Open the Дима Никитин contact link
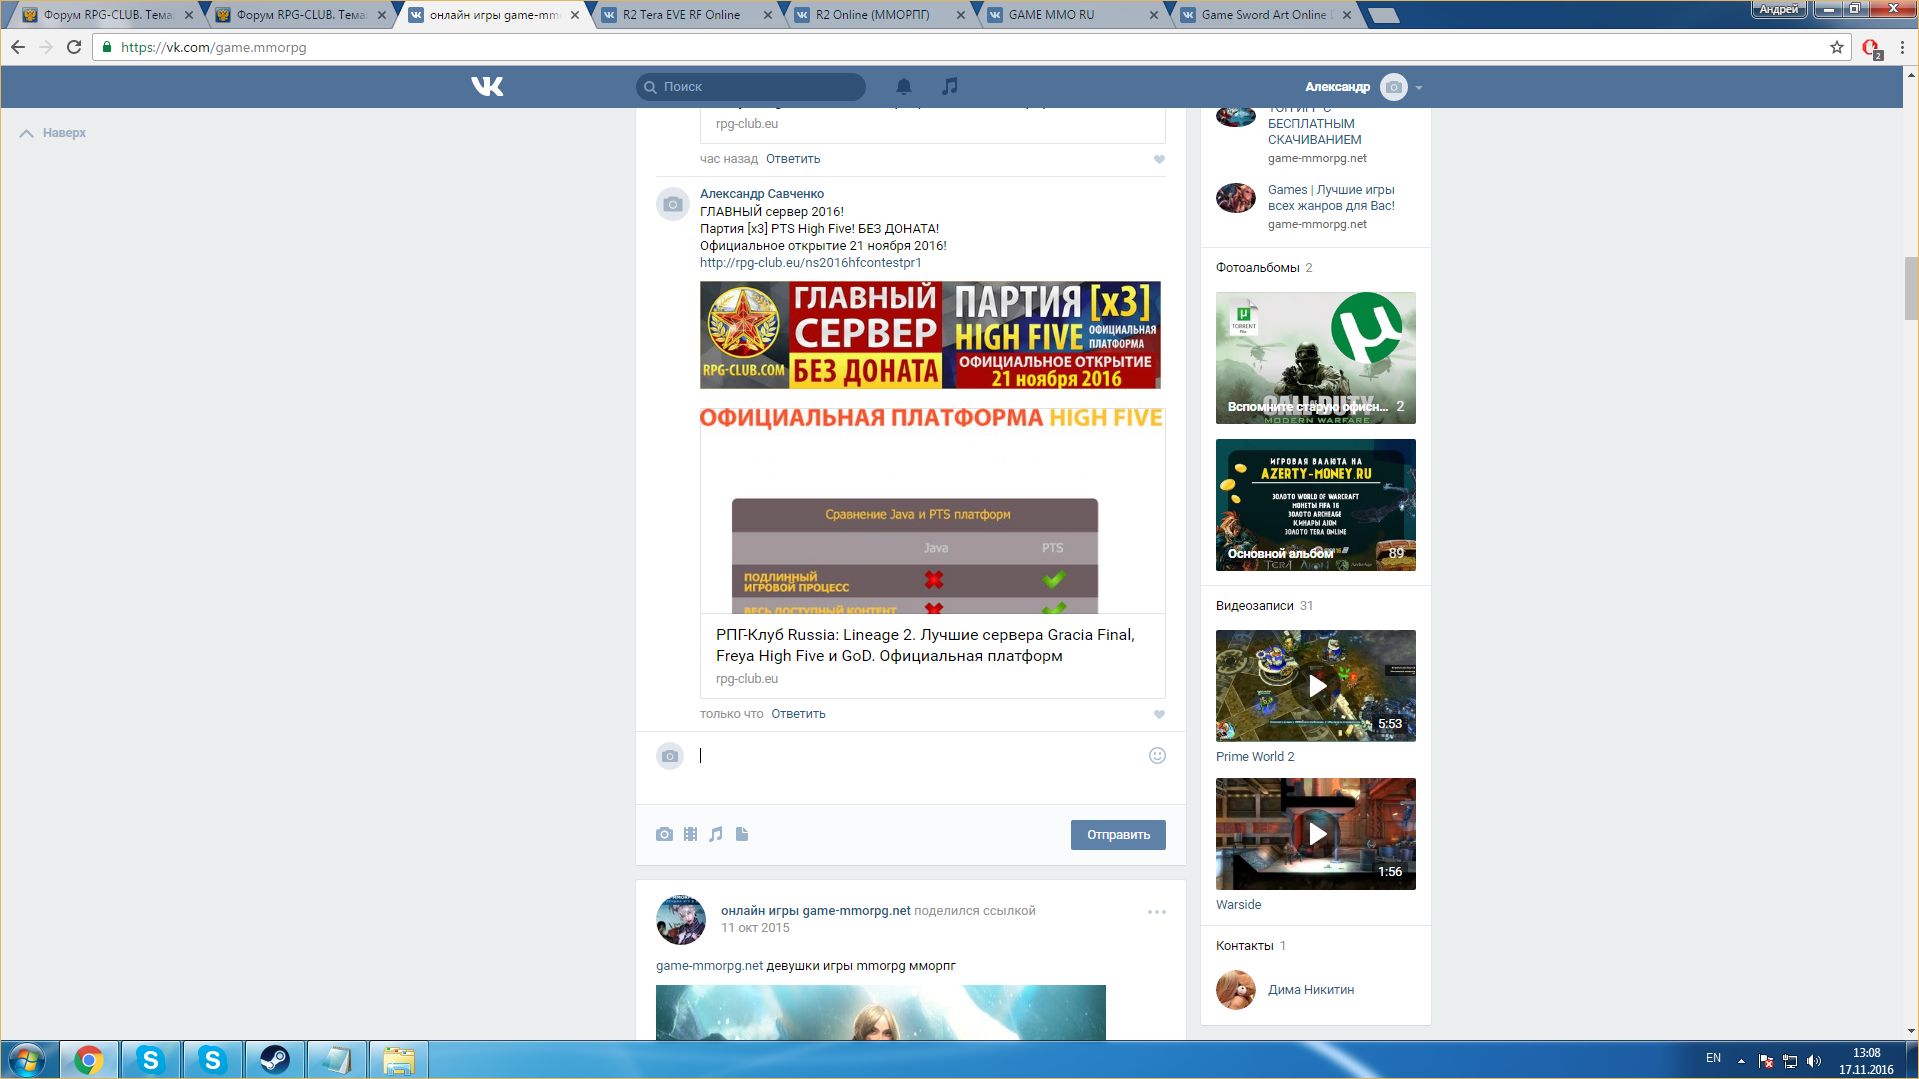This screenshot has height=1079, width=1919. [1311, 990]
